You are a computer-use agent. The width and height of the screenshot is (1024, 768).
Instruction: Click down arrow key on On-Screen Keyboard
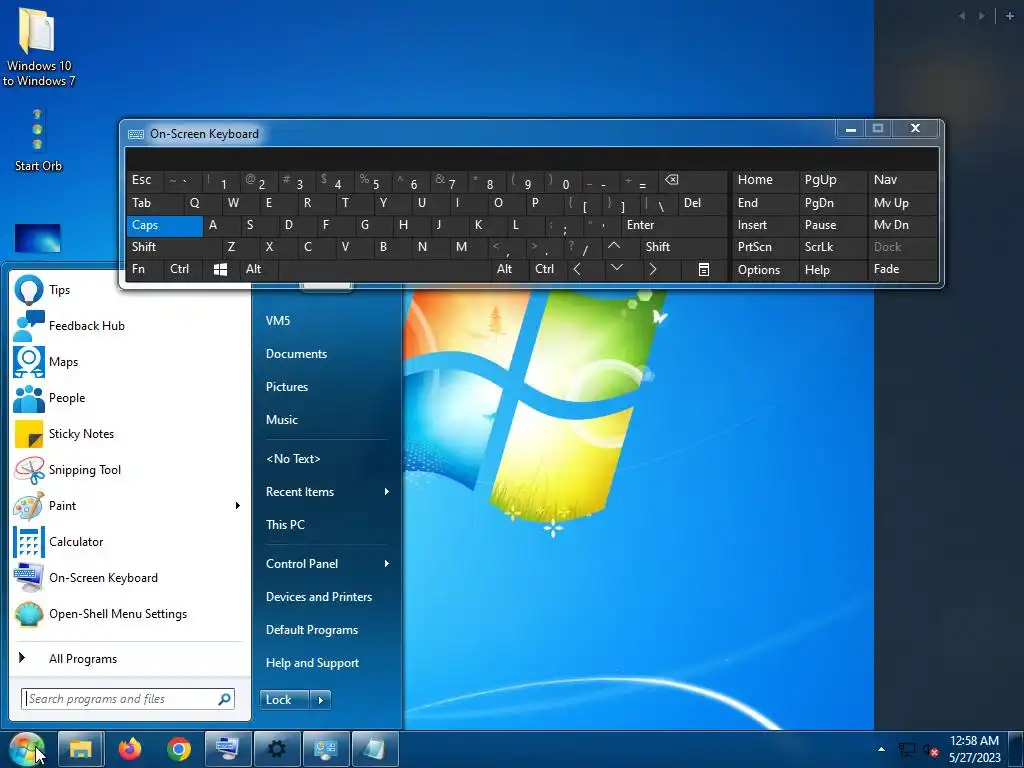pos(616,269)
